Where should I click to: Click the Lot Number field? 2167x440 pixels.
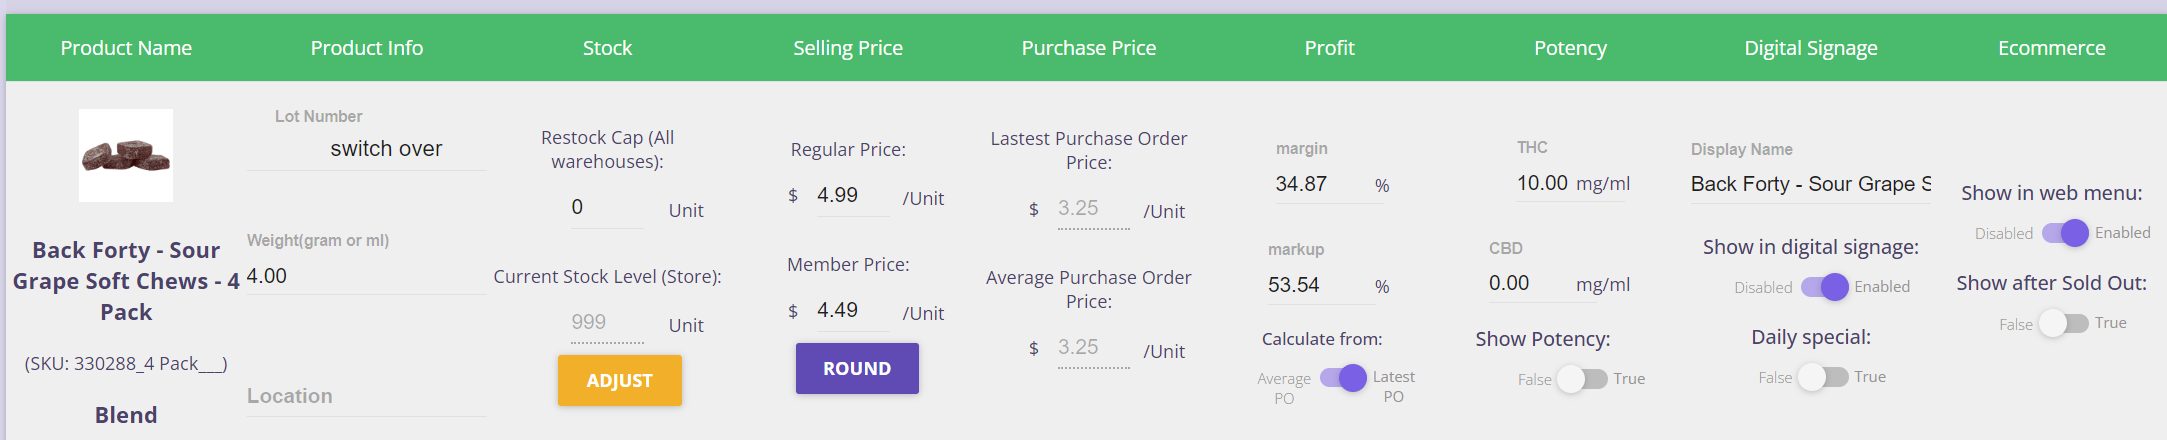(x=367, y=149)
